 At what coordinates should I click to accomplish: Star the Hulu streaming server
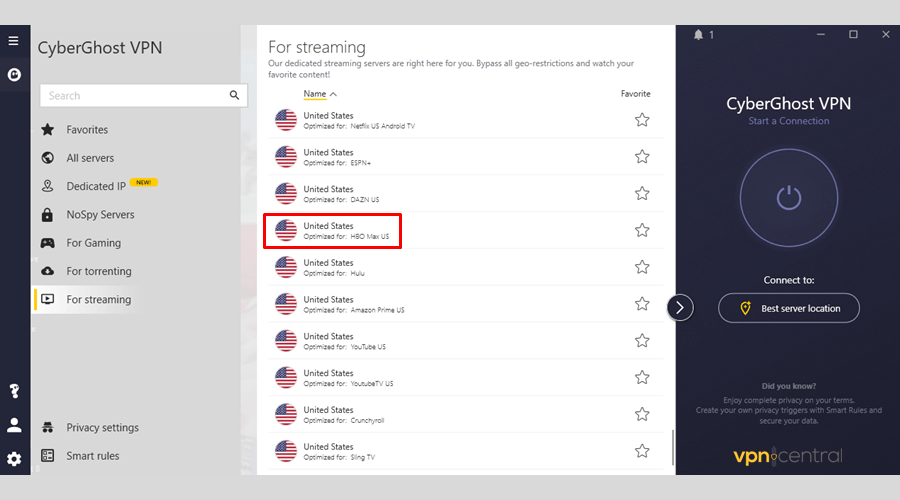click(642, 267)
